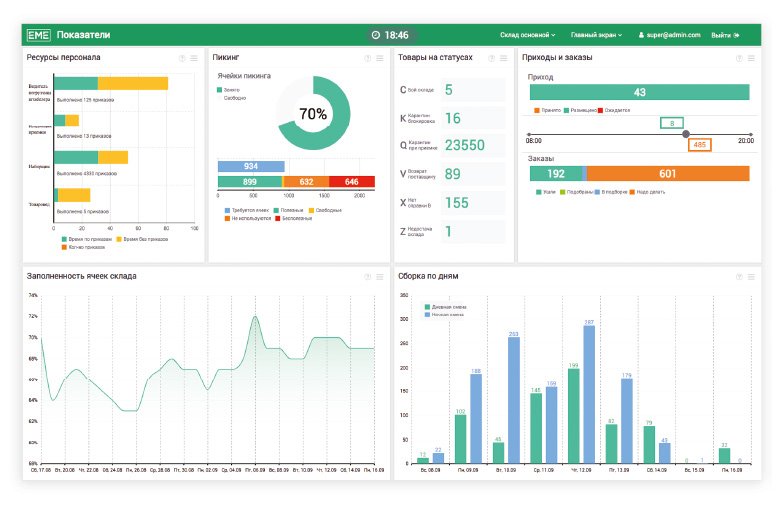Open the Заполненность ячеек склада panel menu
This screenshot has height=506, width=772.
[x=380, y=276]
